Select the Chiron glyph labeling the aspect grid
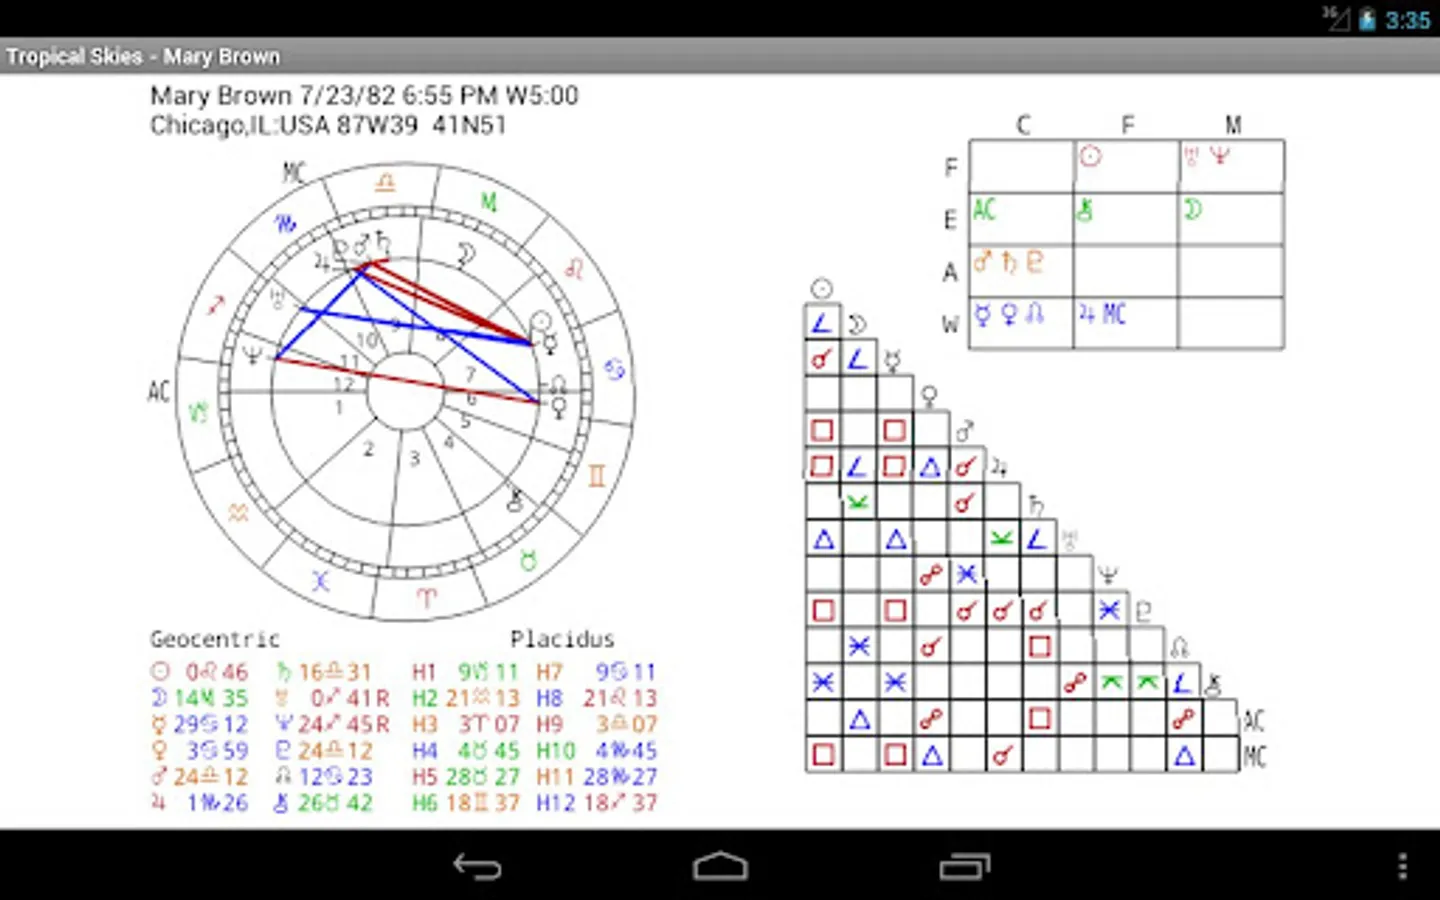This screenshot has height=900, width=1440. pos(1213,685)
